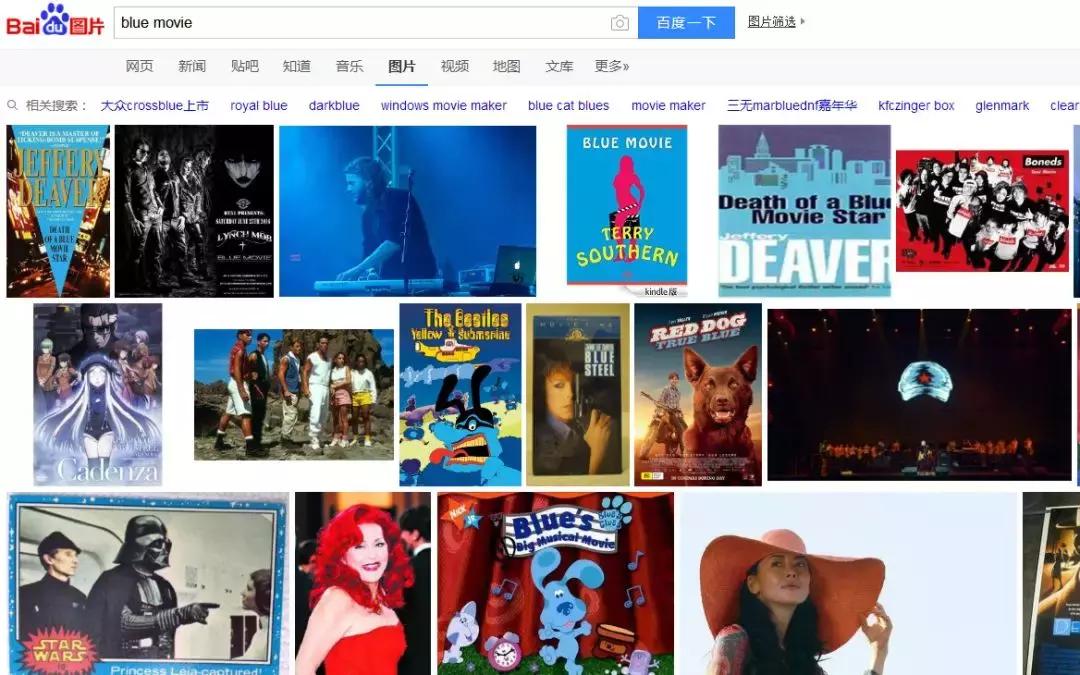Open related search glenmark

[1002, 105]
